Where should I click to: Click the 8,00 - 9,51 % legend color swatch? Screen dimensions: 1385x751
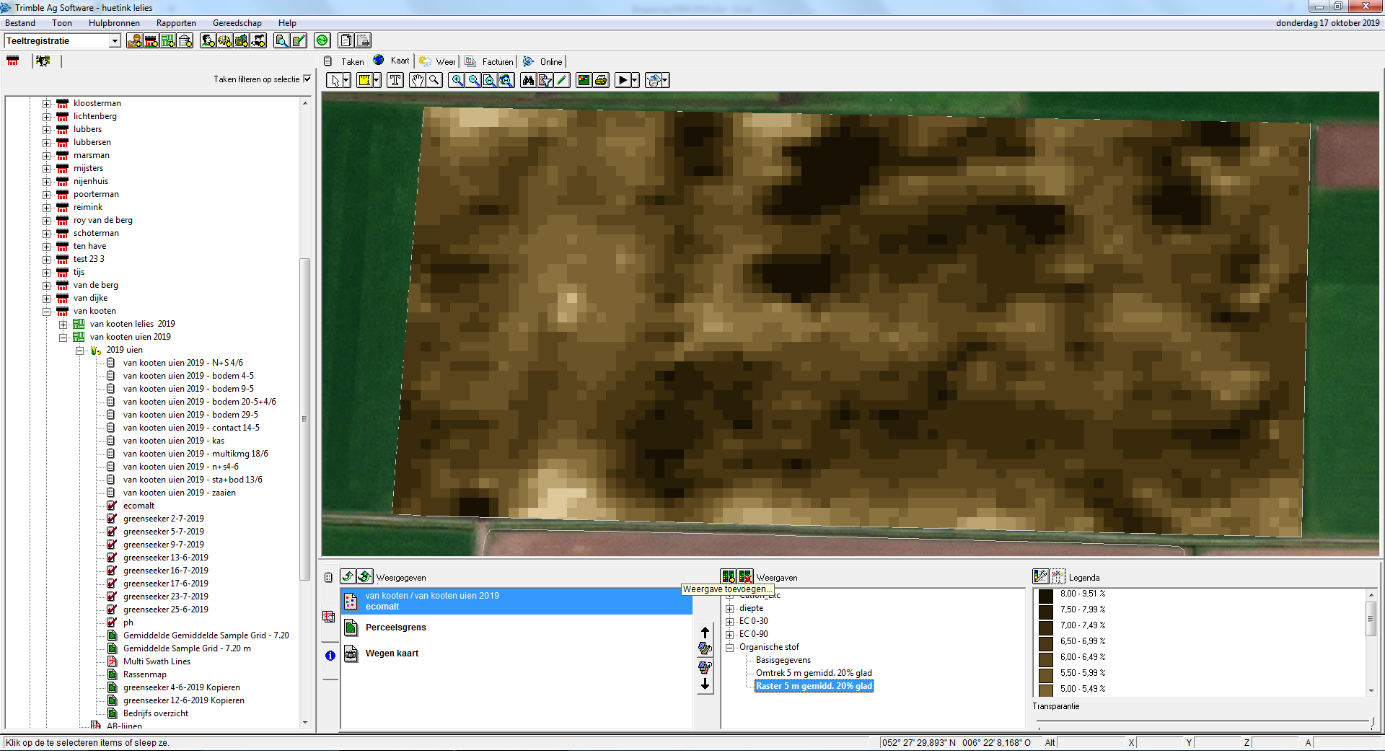coord(1046,595)
